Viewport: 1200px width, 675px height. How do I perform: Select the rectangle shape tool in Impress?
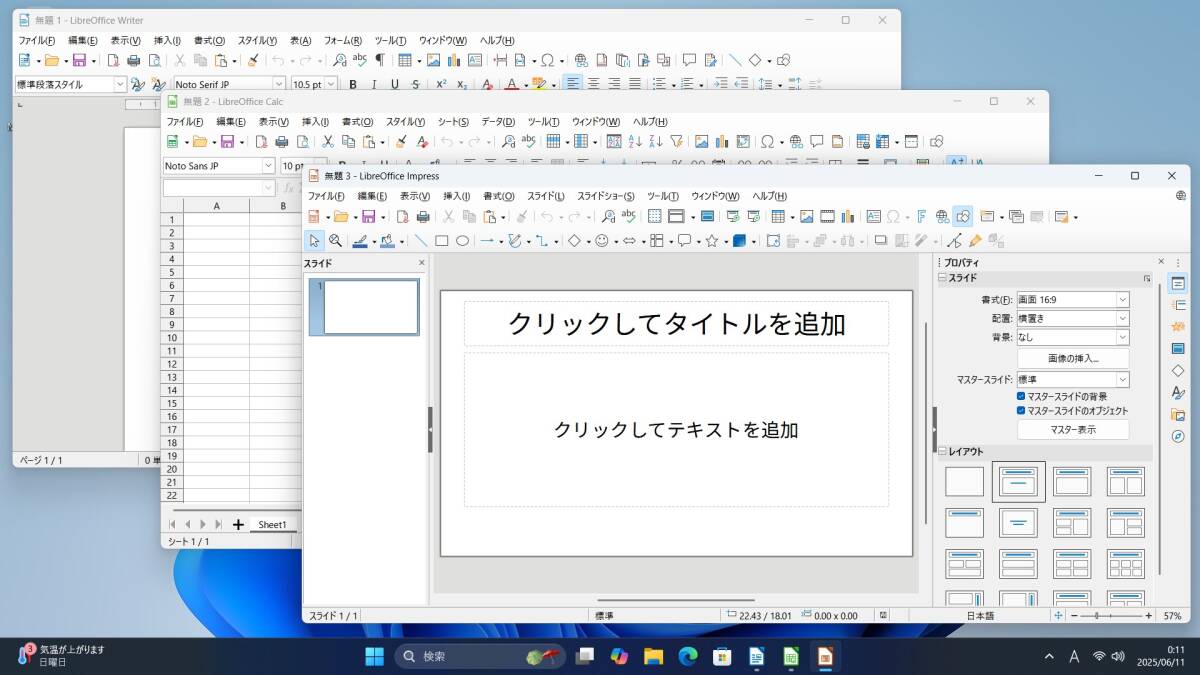click(x=441, y=240)
